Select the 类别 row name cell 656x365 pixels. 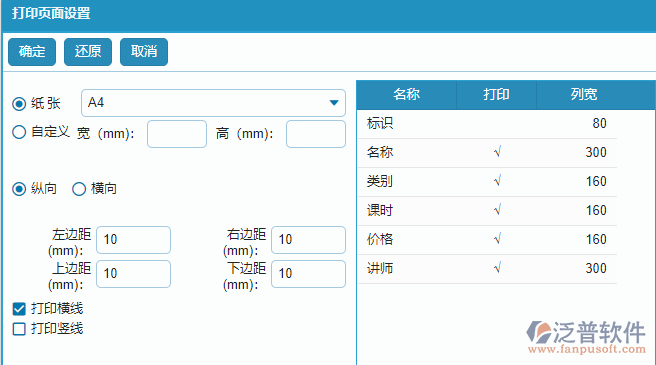406,182
